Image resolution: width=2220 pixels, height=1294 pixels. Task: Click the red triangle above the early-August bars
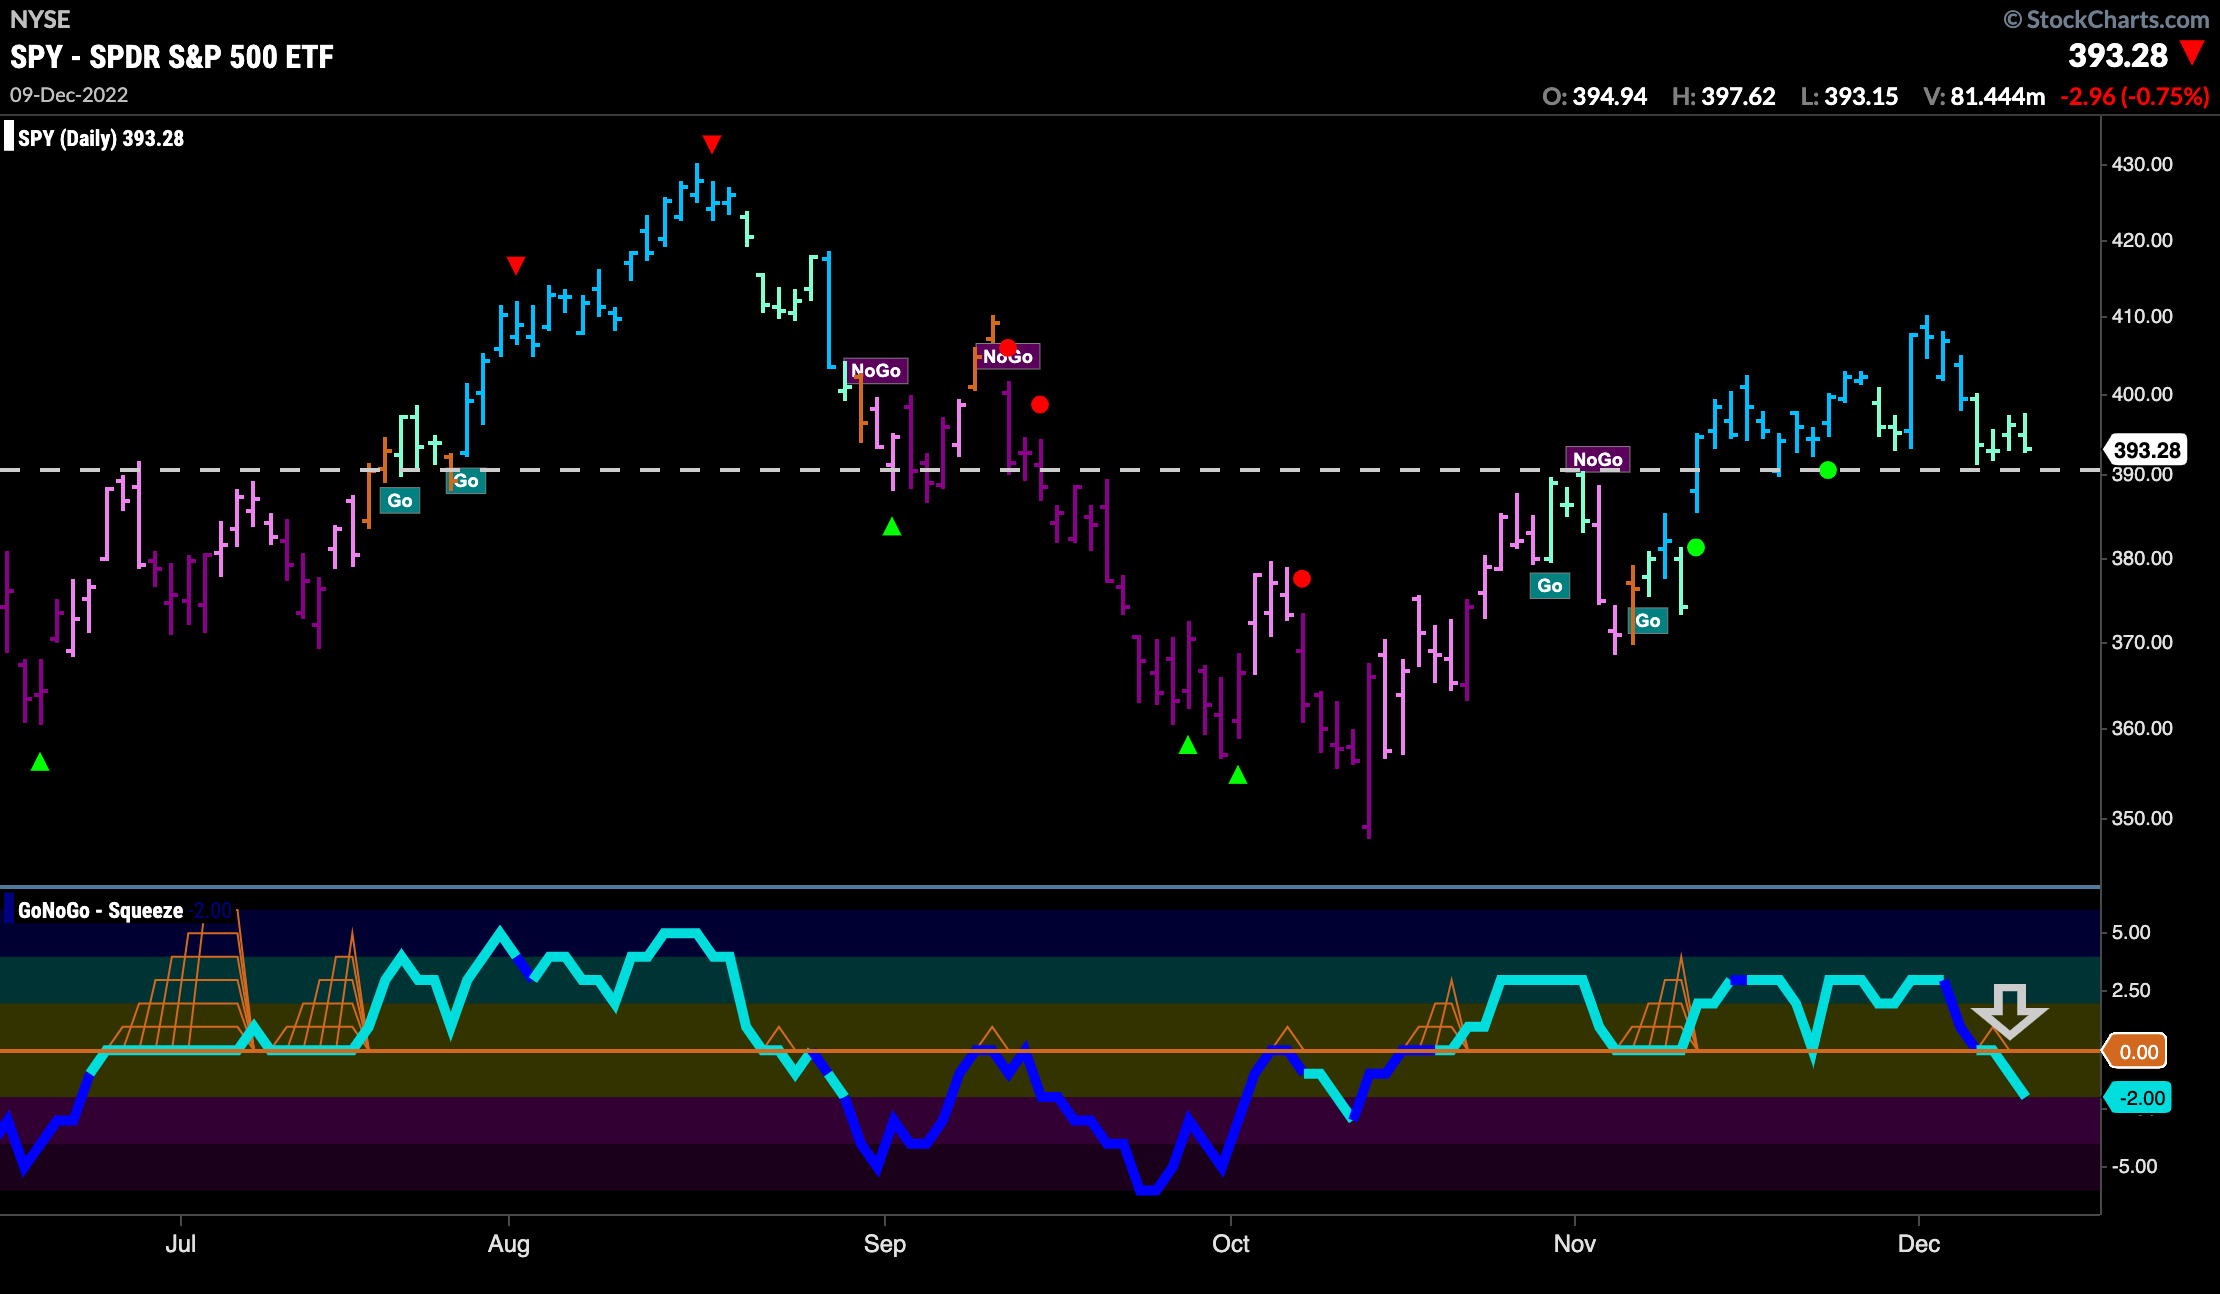click(516, 265)
